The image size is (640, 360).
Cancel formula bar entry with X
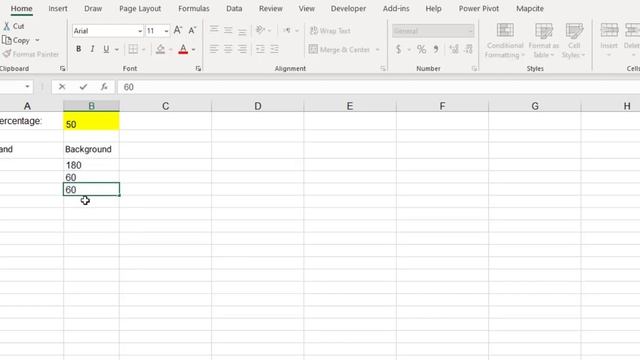[x=62, y=87]
